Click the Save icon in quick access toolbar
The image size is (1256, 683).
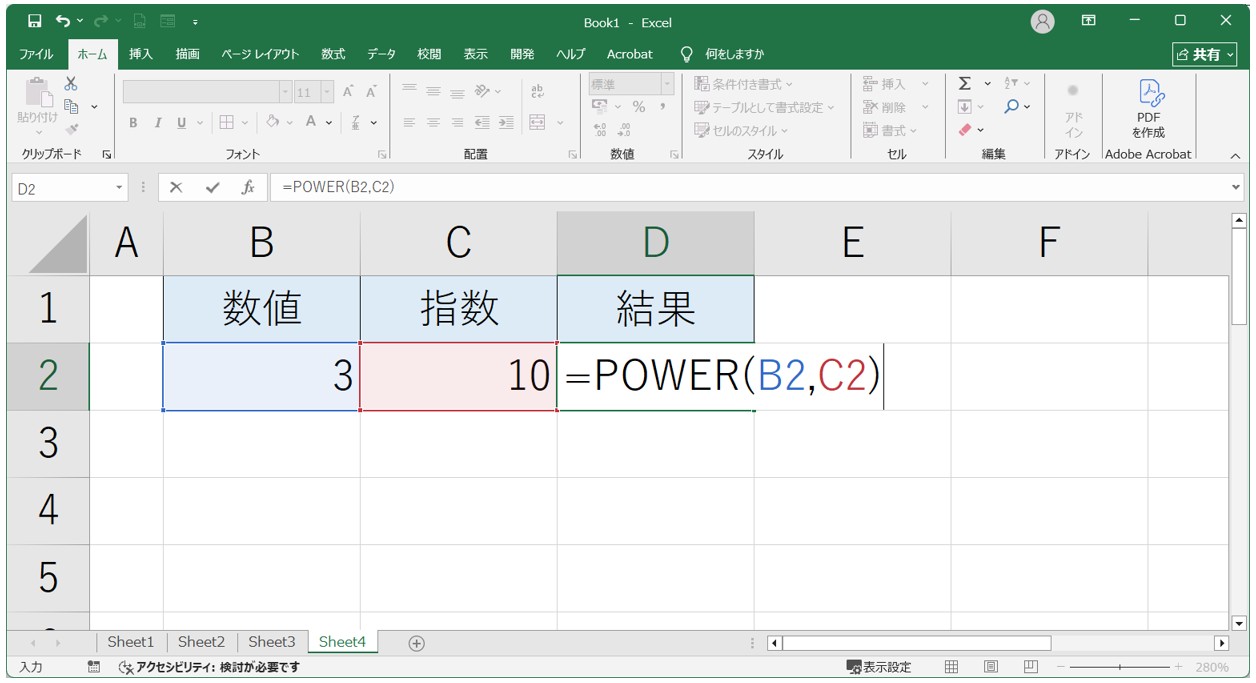point(35,21)
